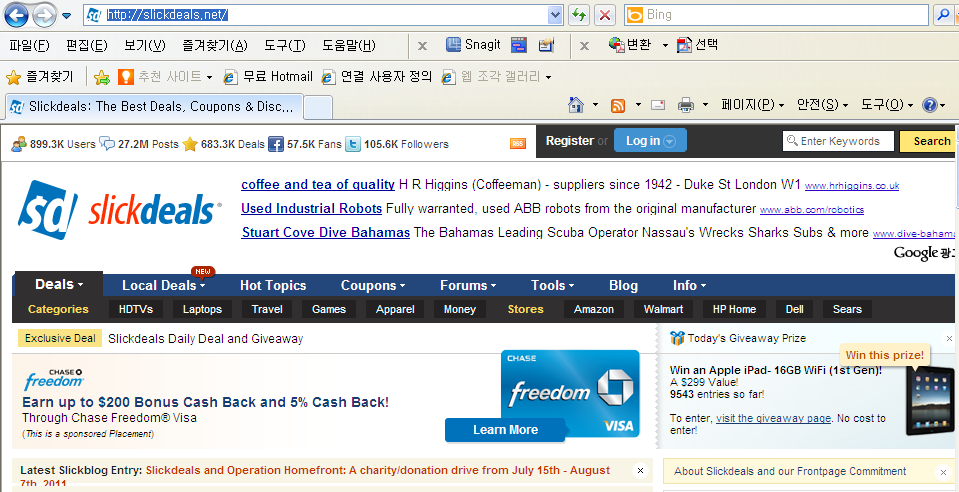Open the 보기(V) menu
This screenshot has width=959, height=492.
tap(144, 45)
